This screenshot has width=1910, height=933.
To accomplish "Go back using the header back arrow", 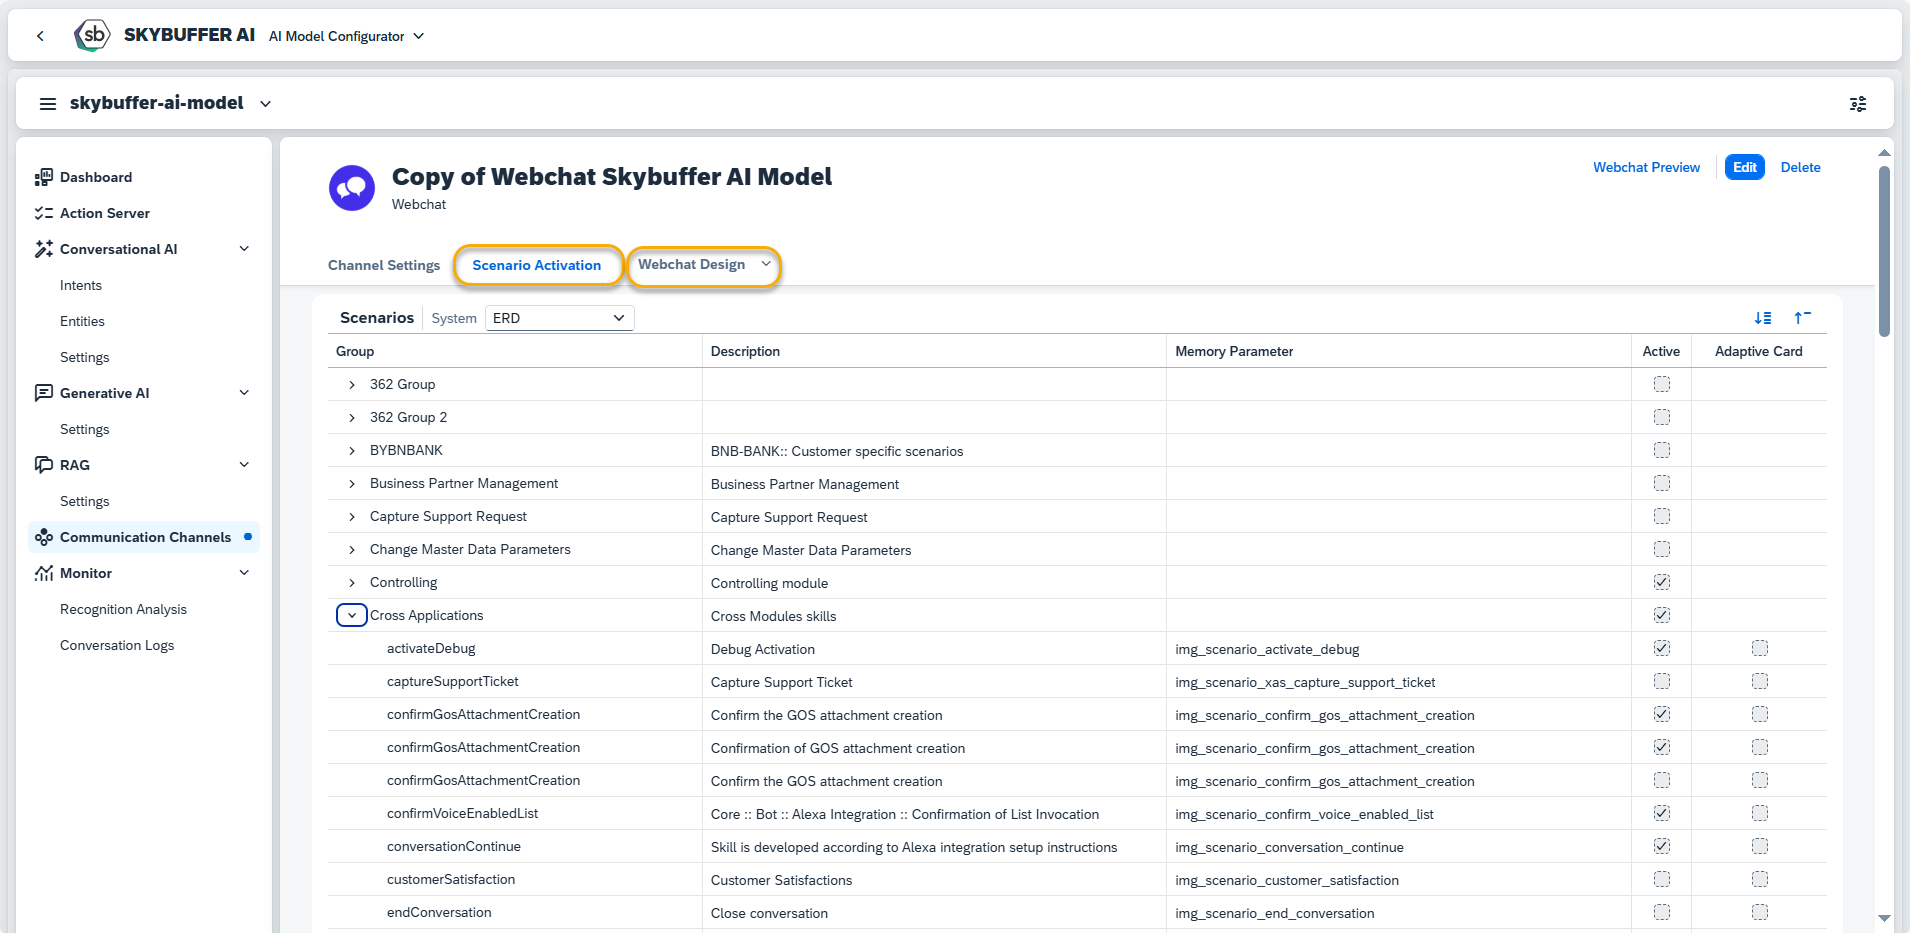I will click(x=40, y=36).
